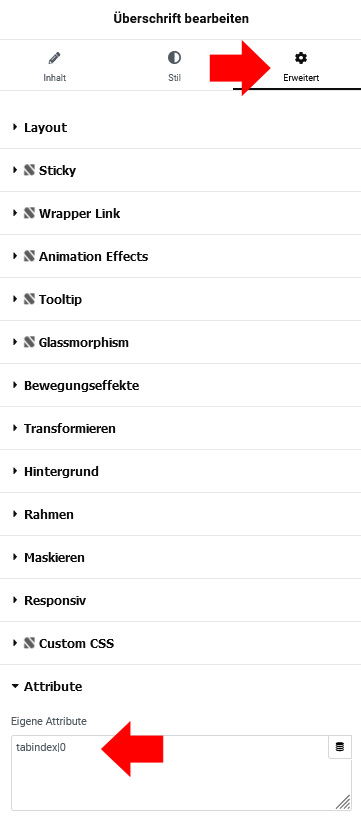Click the plugin icon beside Custom CSS
Screen dimensions: 361x817
coord(29,643)
